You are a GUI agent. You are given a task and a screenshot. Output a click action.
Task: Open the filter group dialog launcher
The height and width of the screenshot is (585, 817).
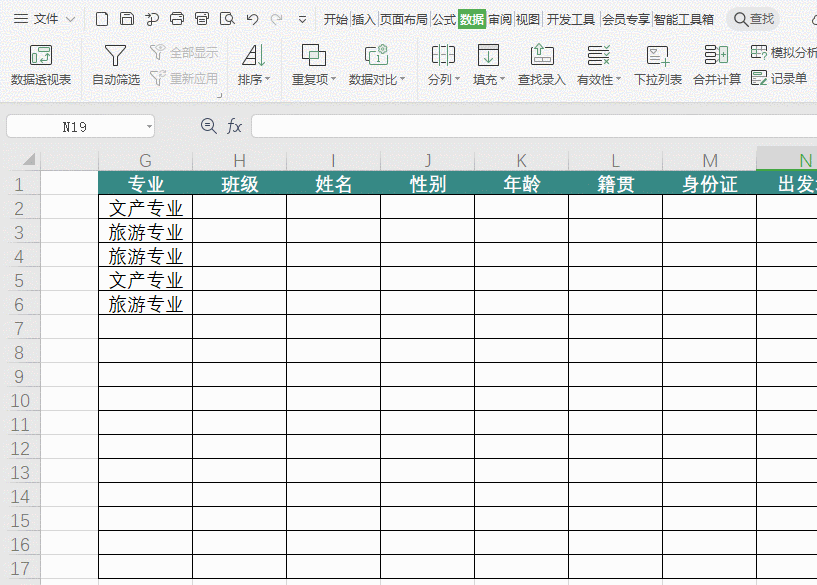click(219, 95)
